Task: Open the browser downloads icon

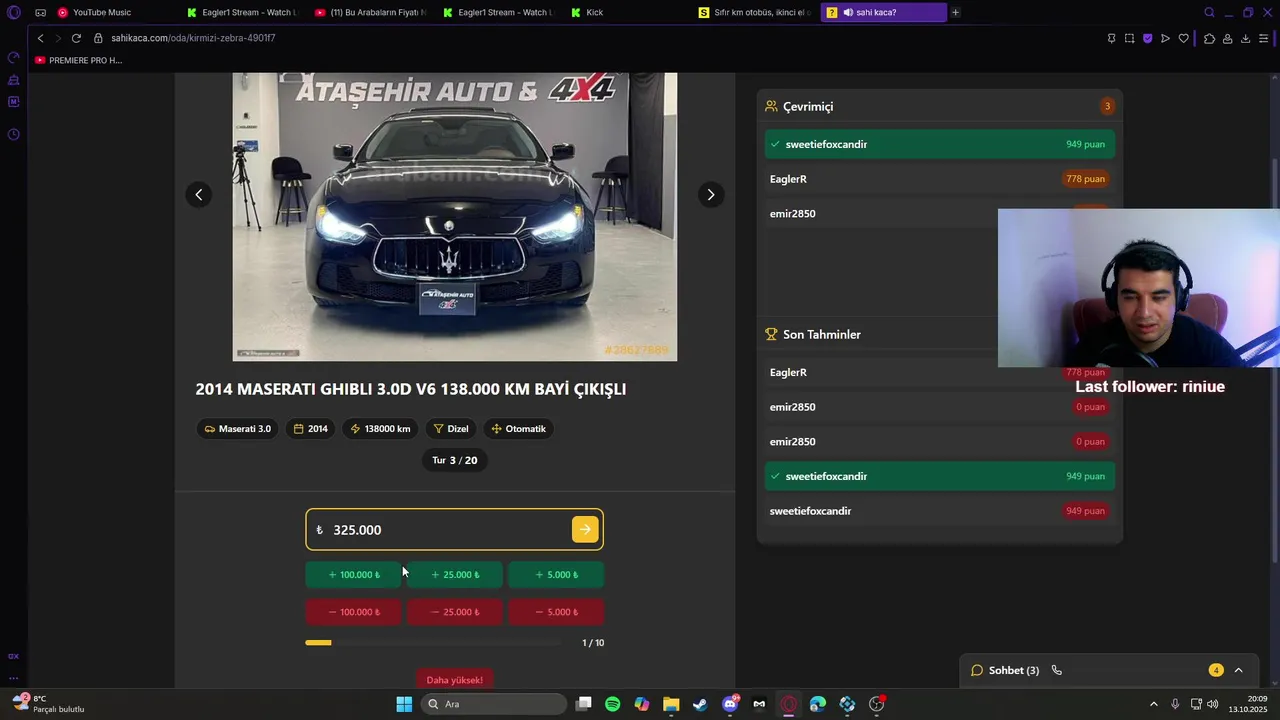Action: pos(1245,38)
